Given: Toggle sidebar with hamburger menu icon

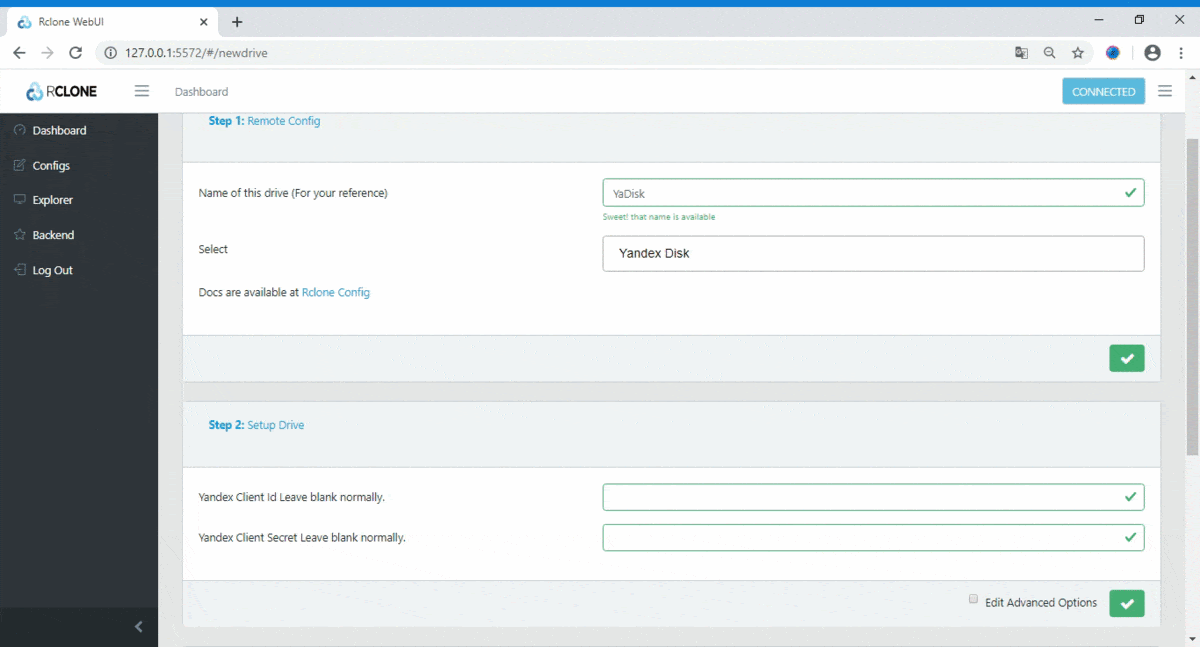Looking at the screenshot, I should click(142, 91).
